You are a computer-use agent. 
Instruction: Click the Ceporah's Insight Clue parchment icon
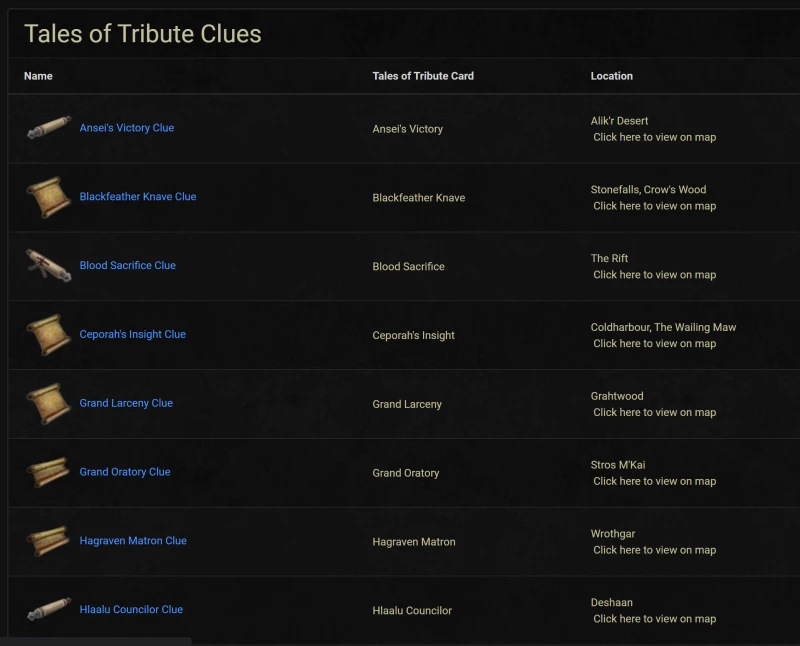49,335
